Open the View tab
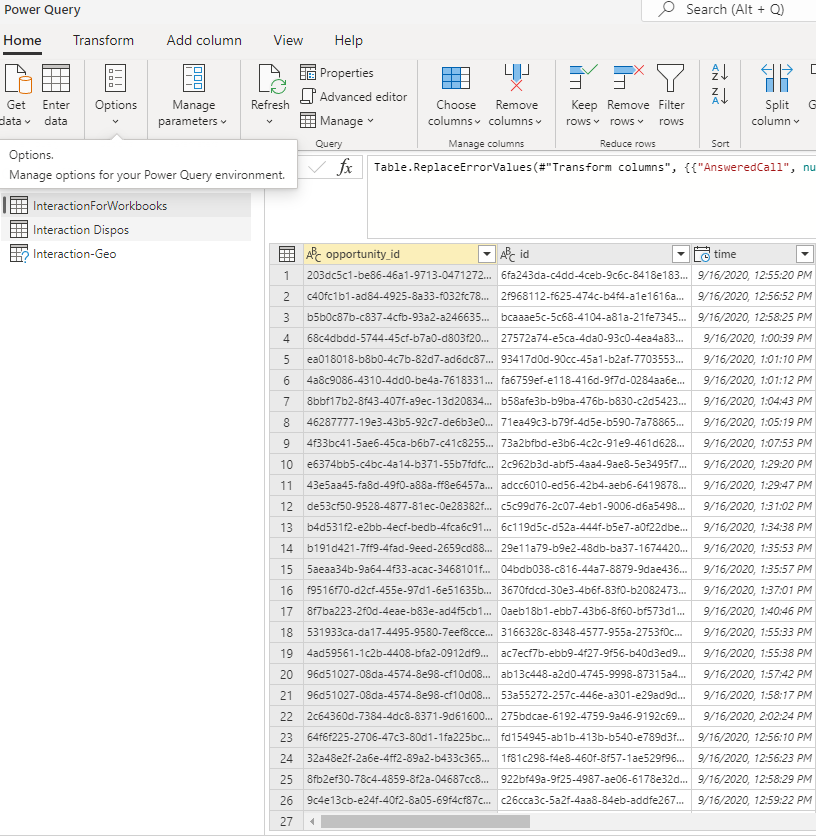Screen dimensions: 816x837 click(x=288, y=41)
